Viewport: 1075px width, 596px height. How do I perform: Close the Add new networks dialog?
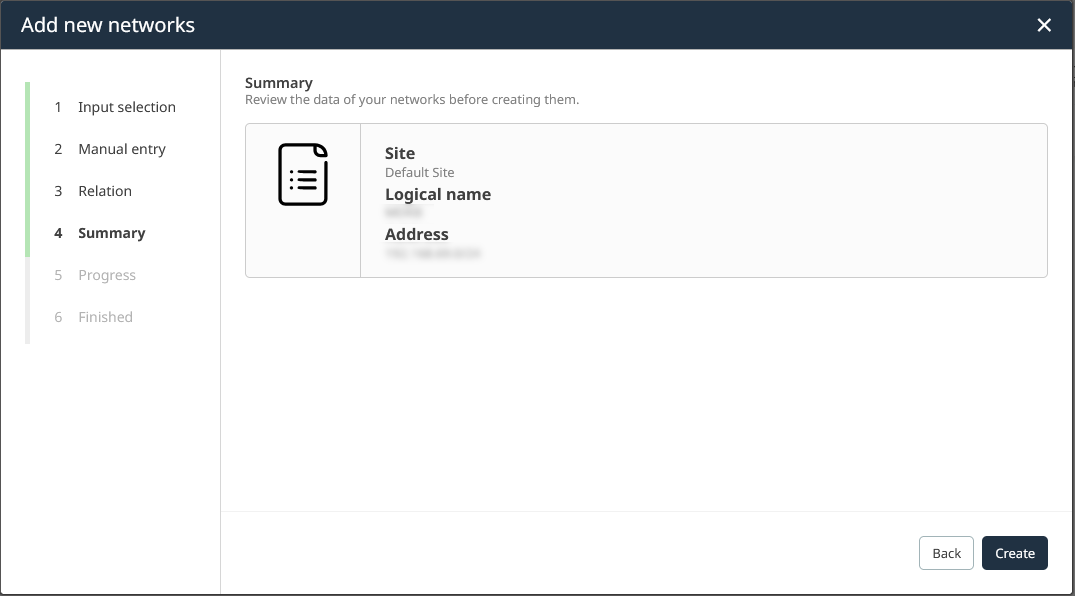(x=1044, y=25)
